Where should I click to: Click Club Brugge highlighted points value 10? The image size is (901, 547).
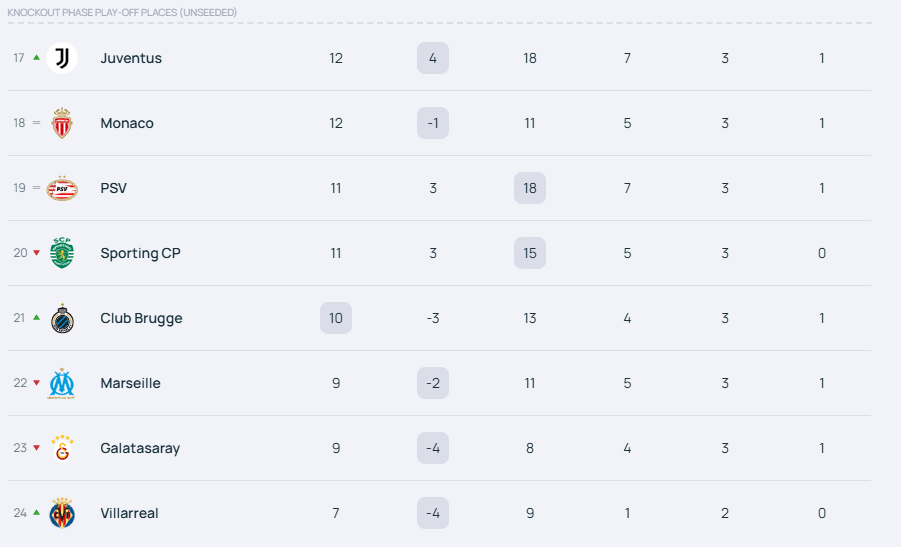[336, 318]
